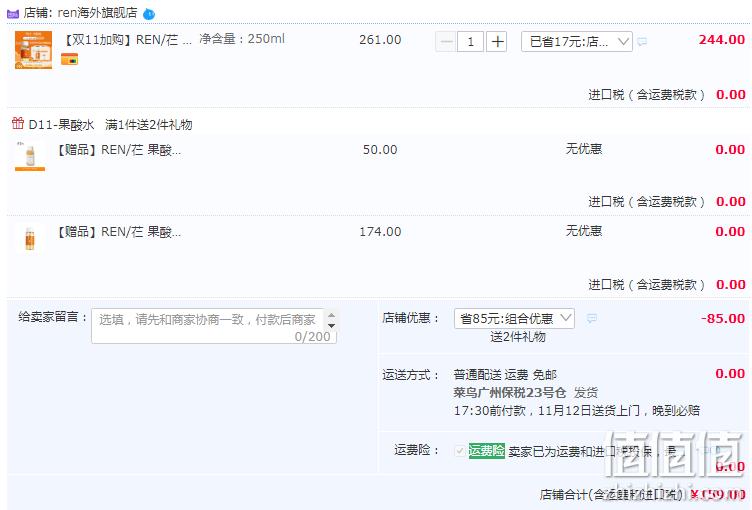Click the Tmall shop icon beside 店铺
The width and height of the screenshot is (752, 510).
12,13
